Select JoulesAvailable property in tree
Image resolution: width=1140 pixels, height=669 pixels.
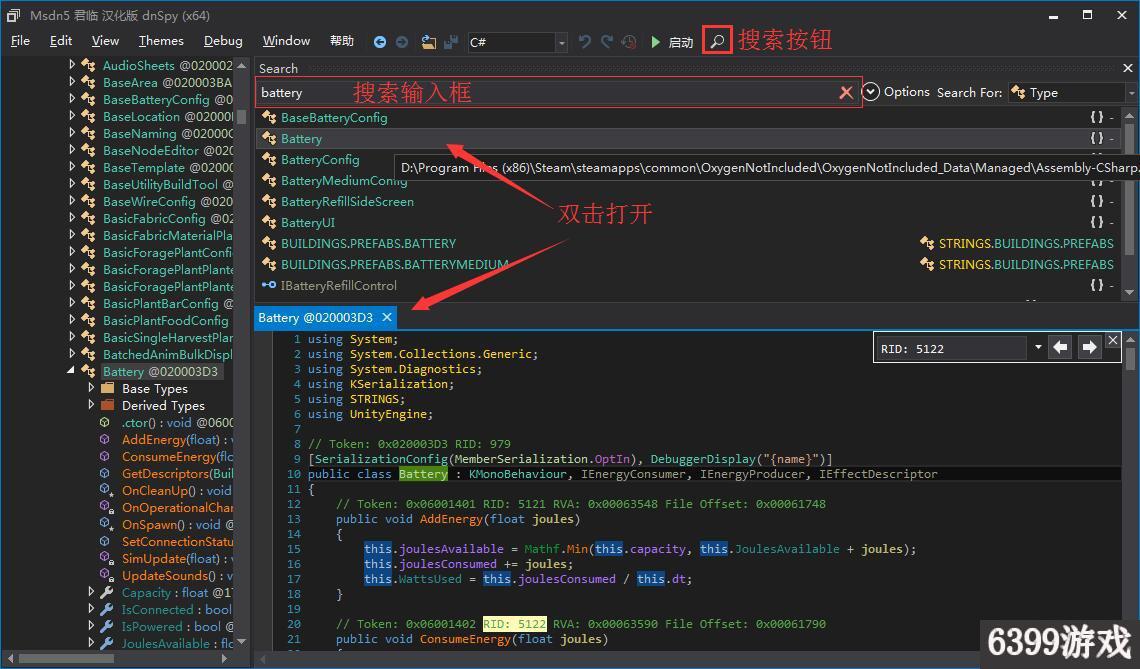pos(177,644)
